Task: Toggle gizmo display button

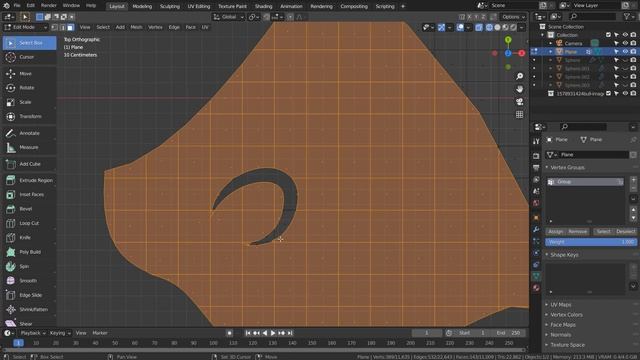Action: (x=441, y=27)
